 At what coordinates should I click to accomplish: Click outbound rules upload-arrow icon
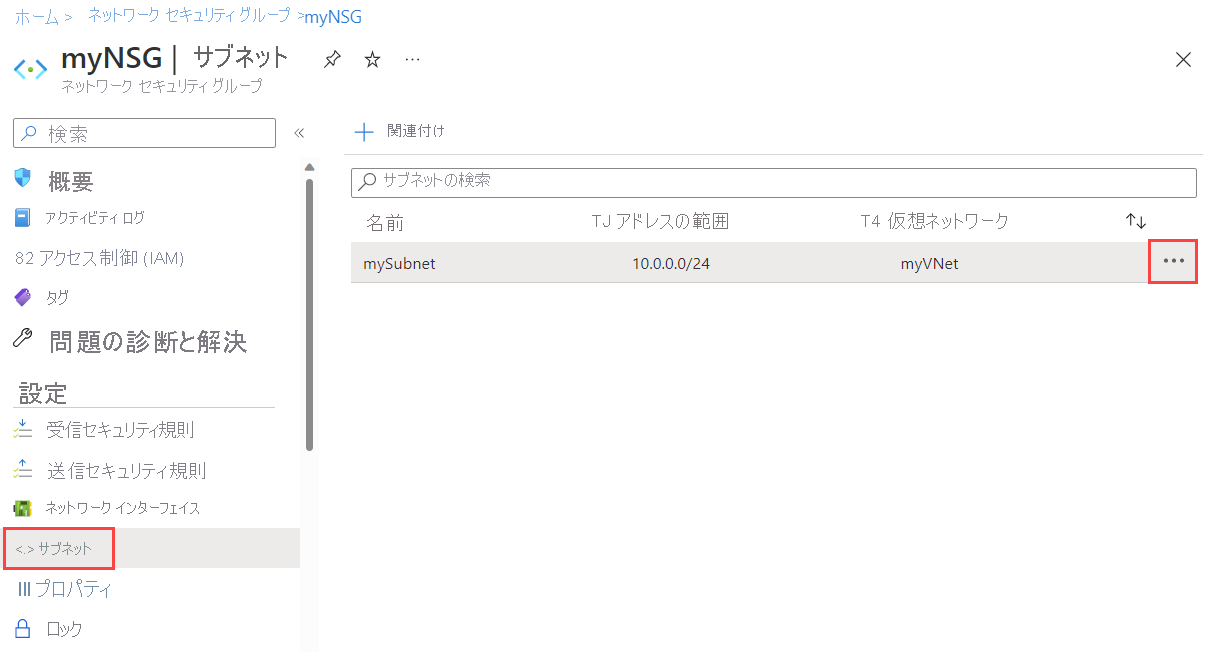pos(23,469)
